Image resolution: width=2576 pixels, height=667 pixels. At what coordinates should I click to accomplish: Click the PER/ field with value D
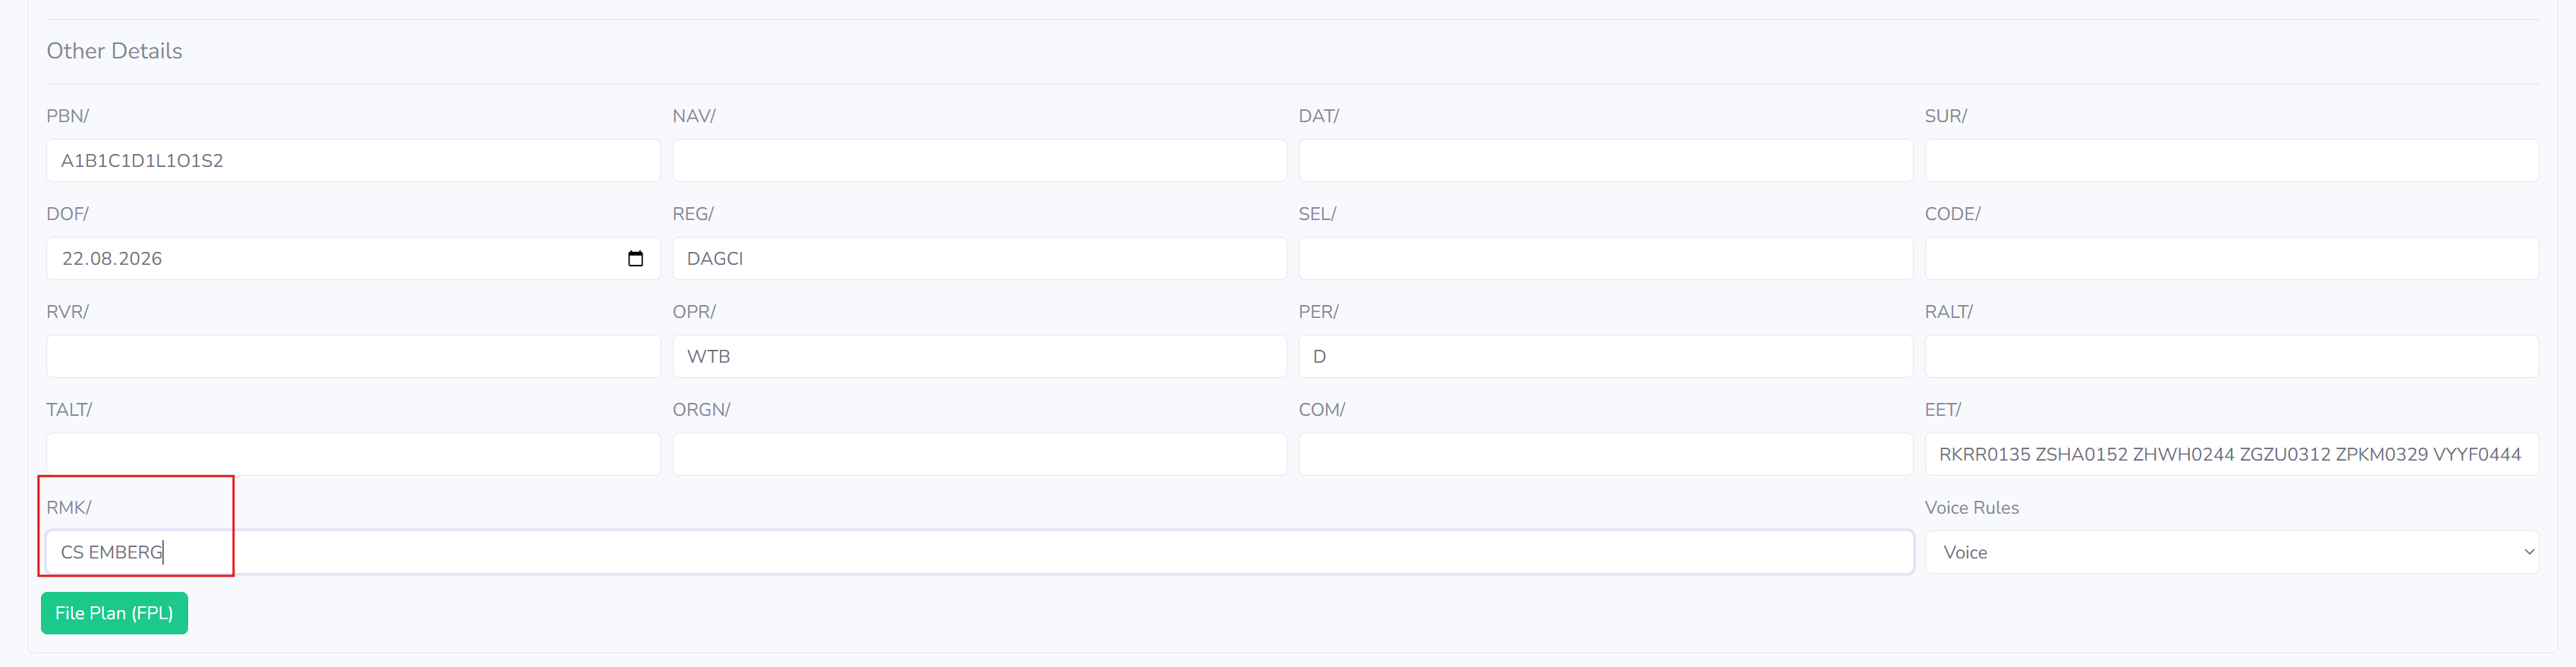click(x=1605, y=357)
